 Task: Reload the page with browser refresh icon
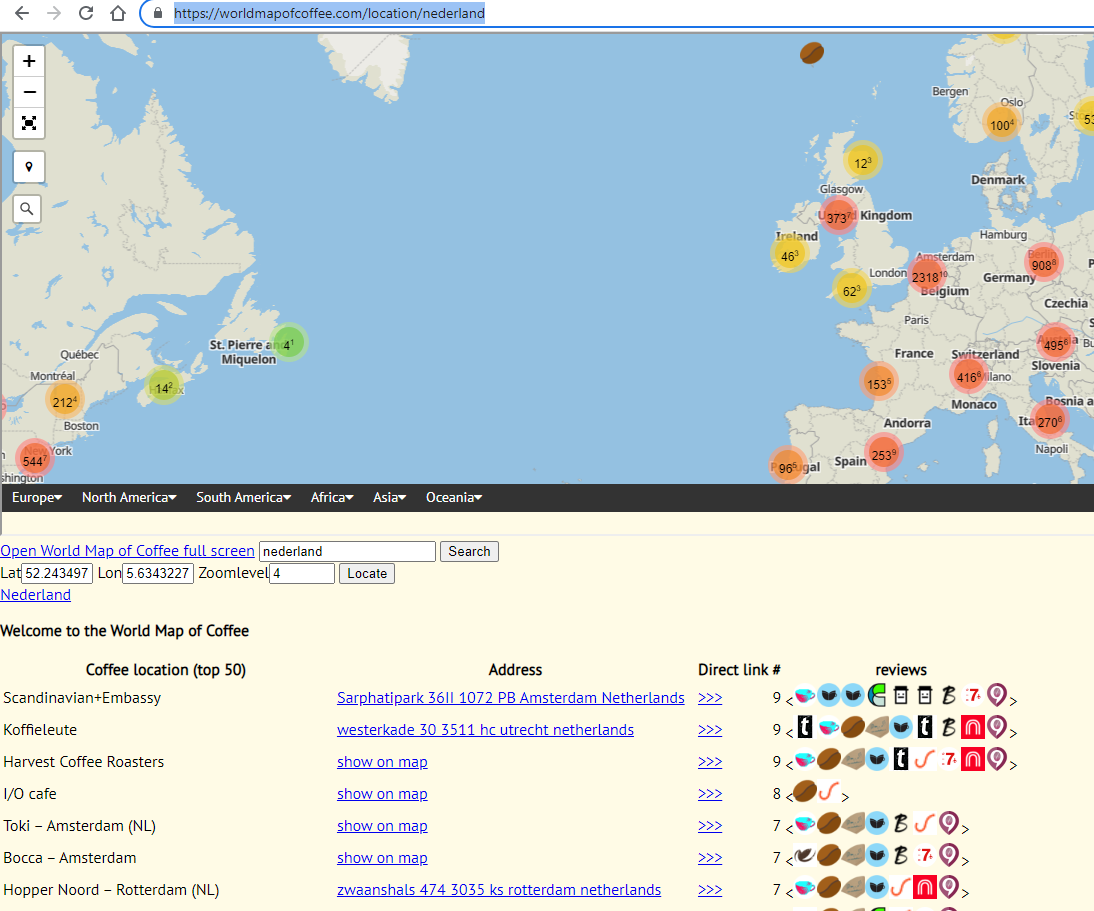click(x=86, y=13)
